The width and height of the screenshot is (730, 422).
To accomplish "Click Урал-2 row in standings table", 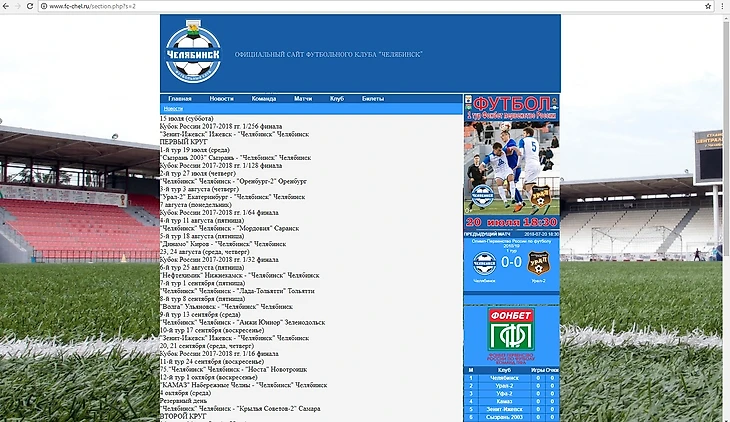I will [x=512, y=386].
